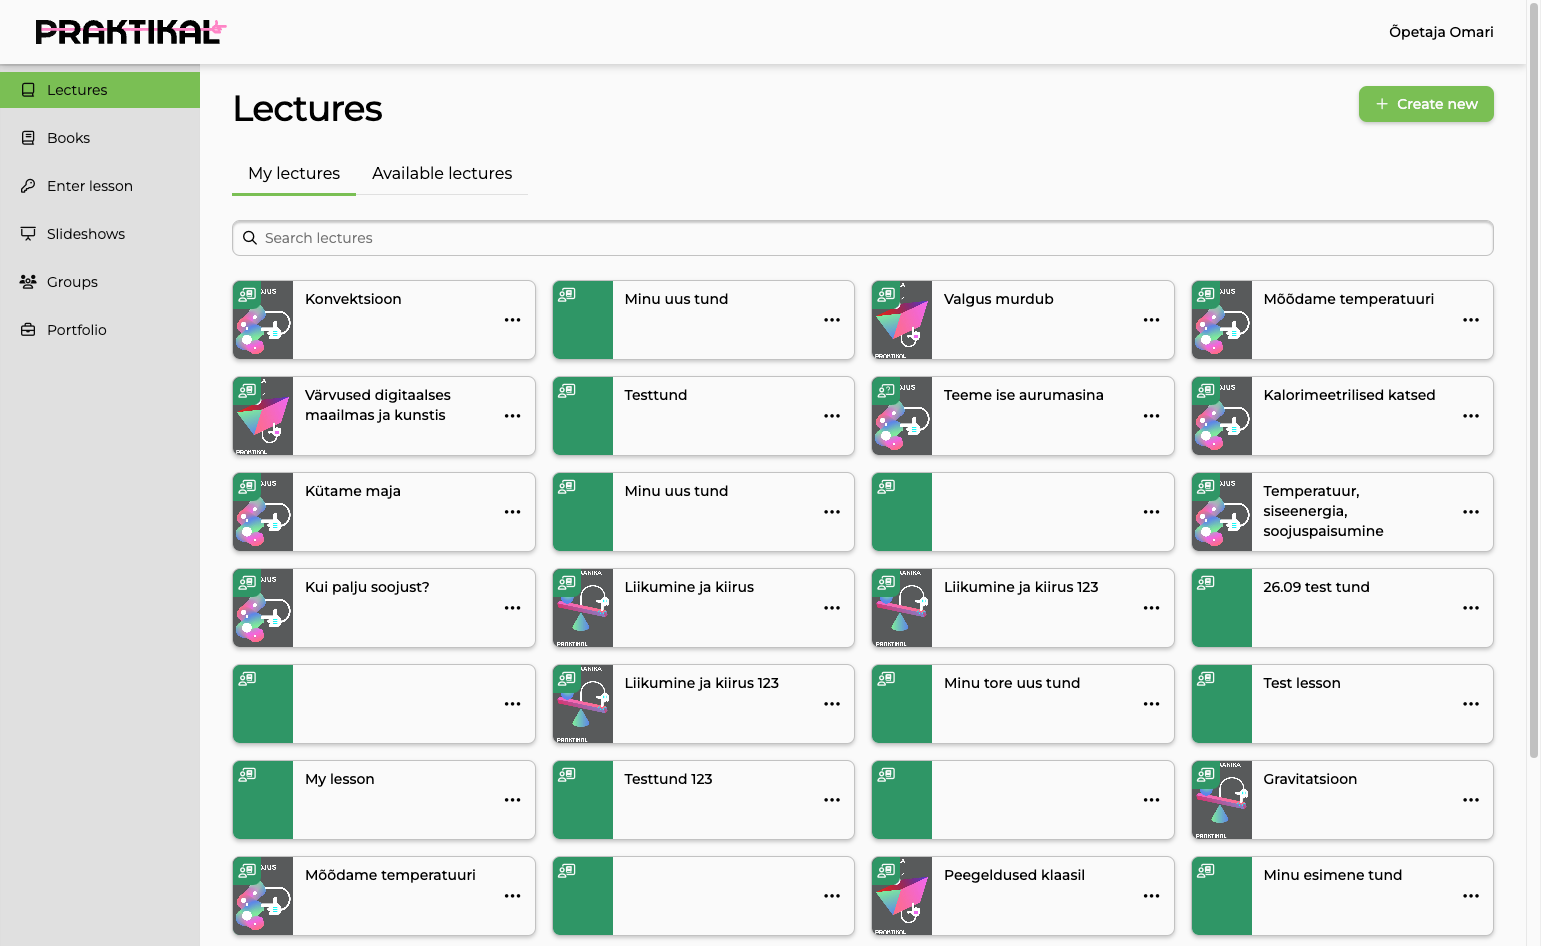Open options menu for 26.09 test tund
Image resolution: width=1541 pixels, height=946 pixels.
click(1471, 608)
